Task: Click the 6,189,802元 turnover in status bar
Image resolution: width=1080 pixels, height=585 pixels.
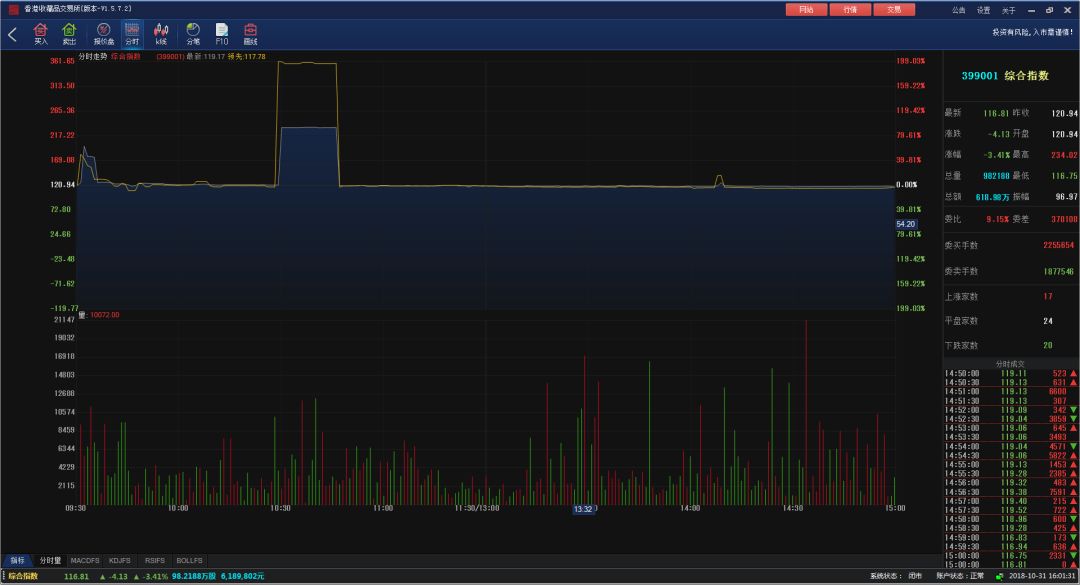Action: 242,576
